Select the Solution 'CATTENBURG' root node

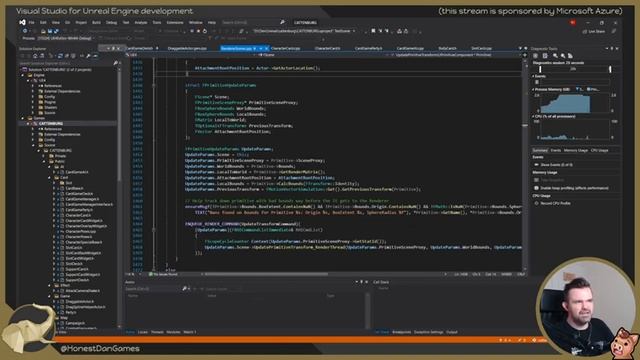[x=57, y=70]
